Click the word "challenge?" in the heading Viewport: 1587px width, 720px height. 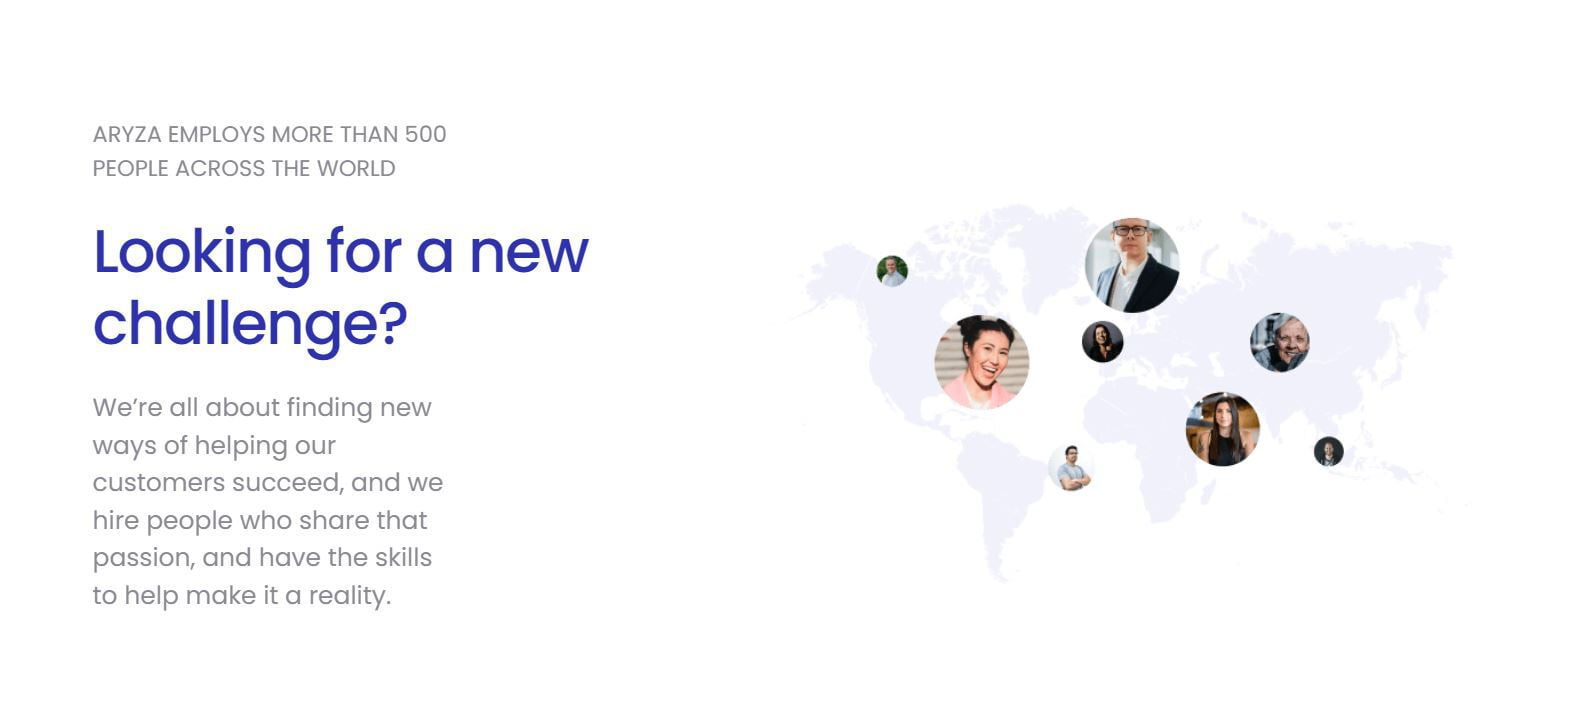pyautogui.click(x=250, y=325)
